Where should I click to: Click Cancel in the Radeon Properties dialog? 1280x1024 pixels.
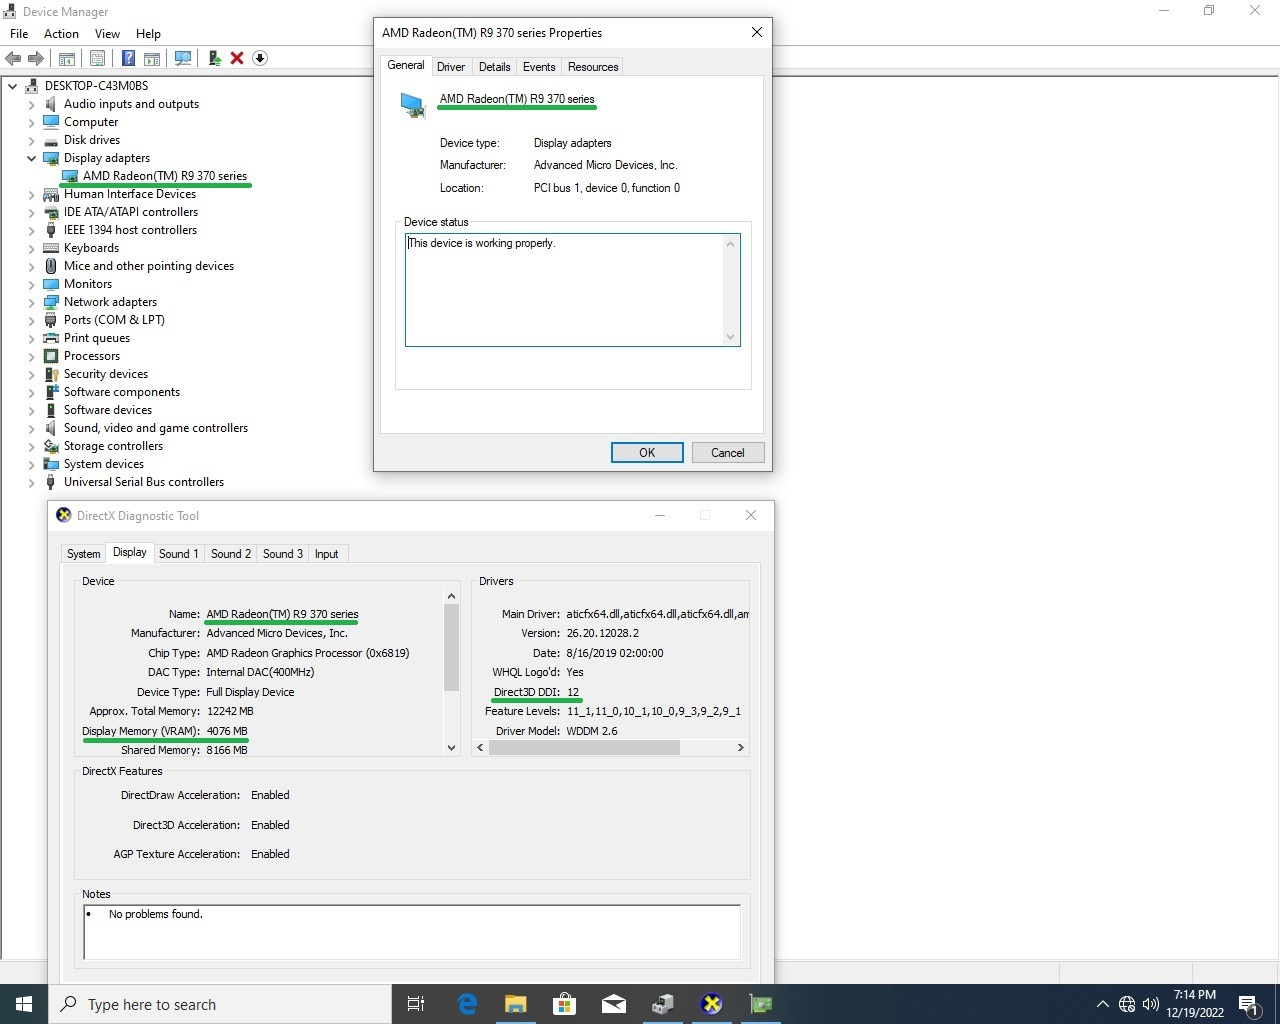point(727,453)
